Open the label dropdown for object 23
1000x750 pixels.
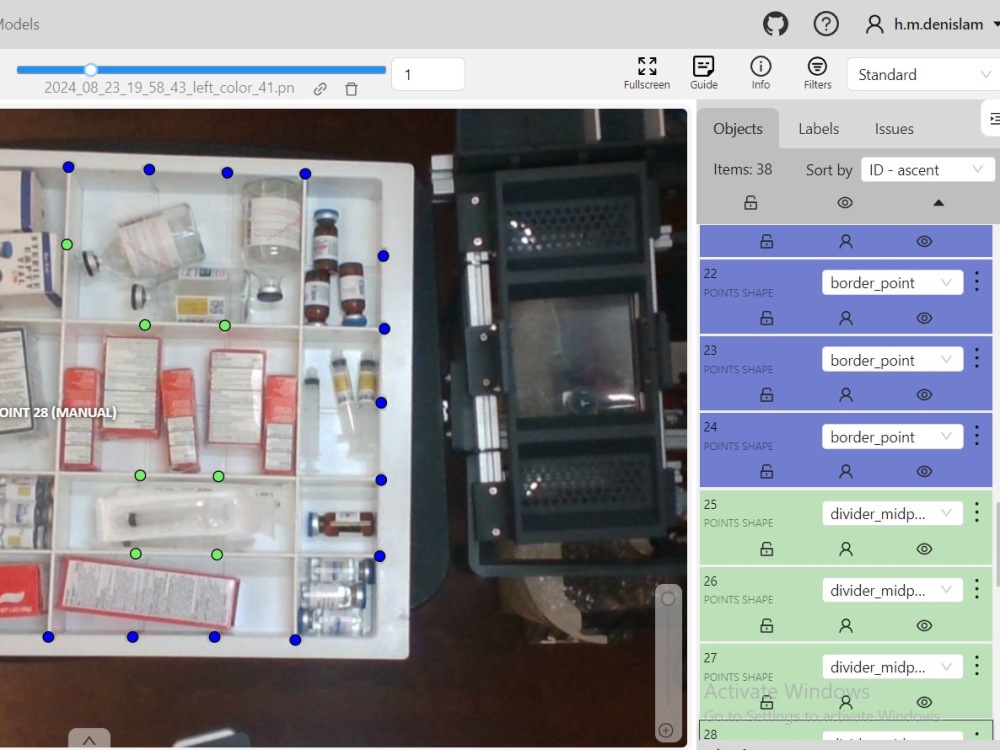(x=892, y=360)
